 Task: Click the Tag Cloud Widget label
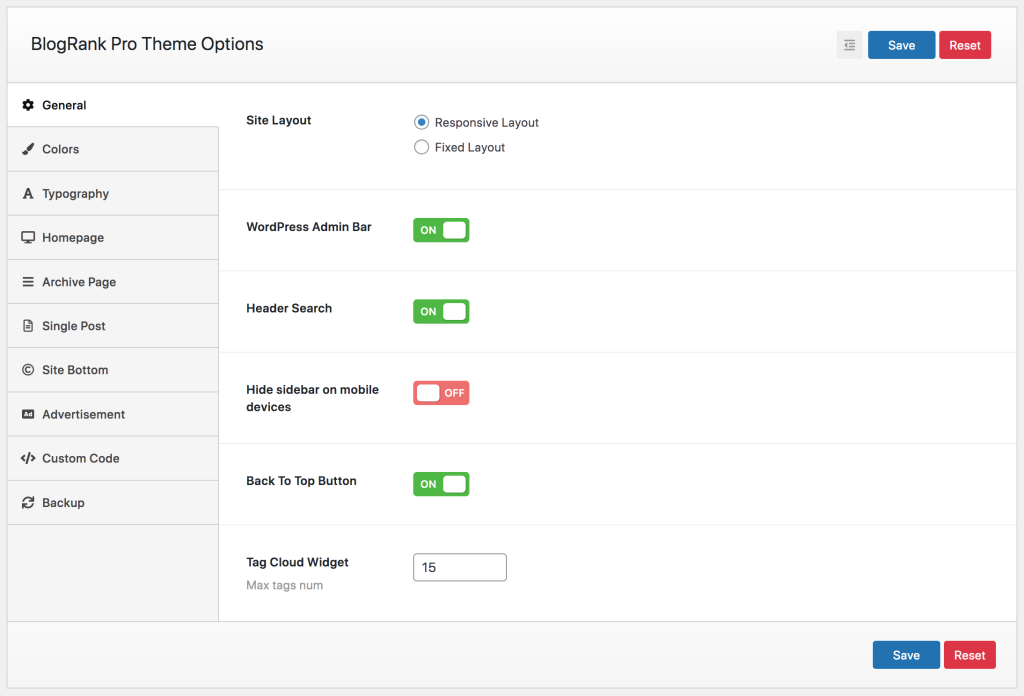click(x=297, y=562)
